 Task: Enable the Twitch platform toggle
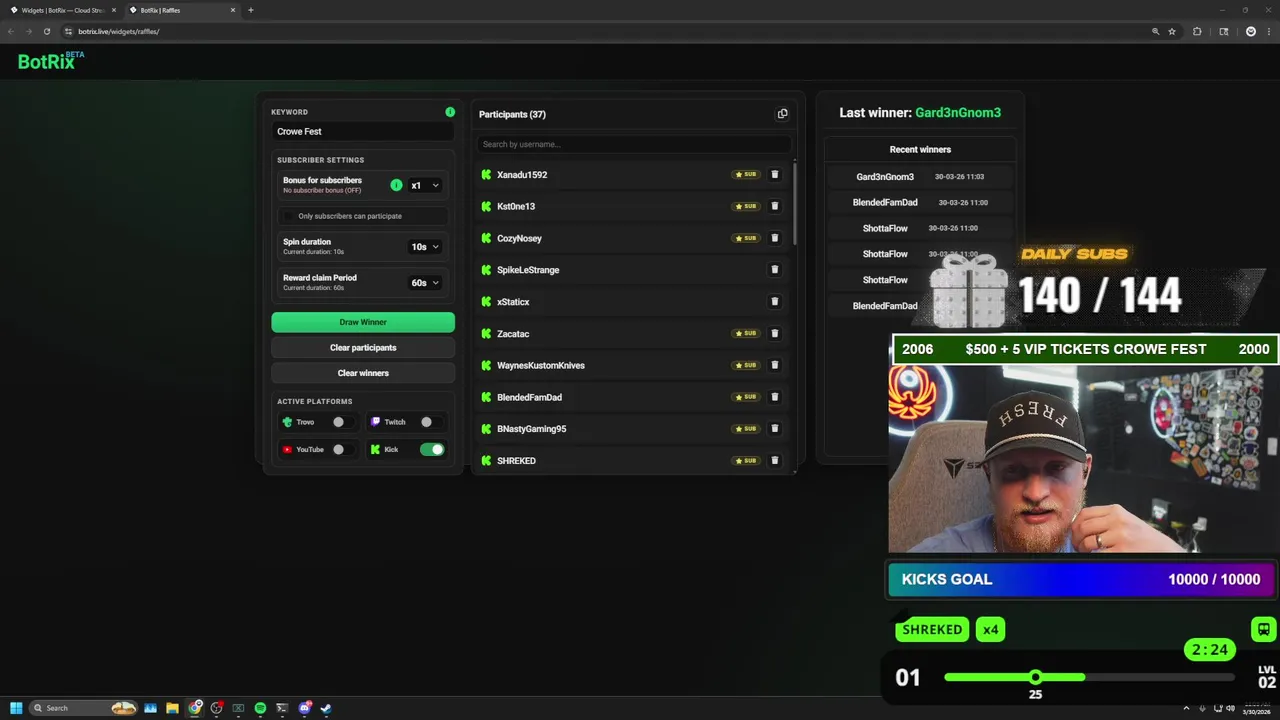click(x=431, y=422)
